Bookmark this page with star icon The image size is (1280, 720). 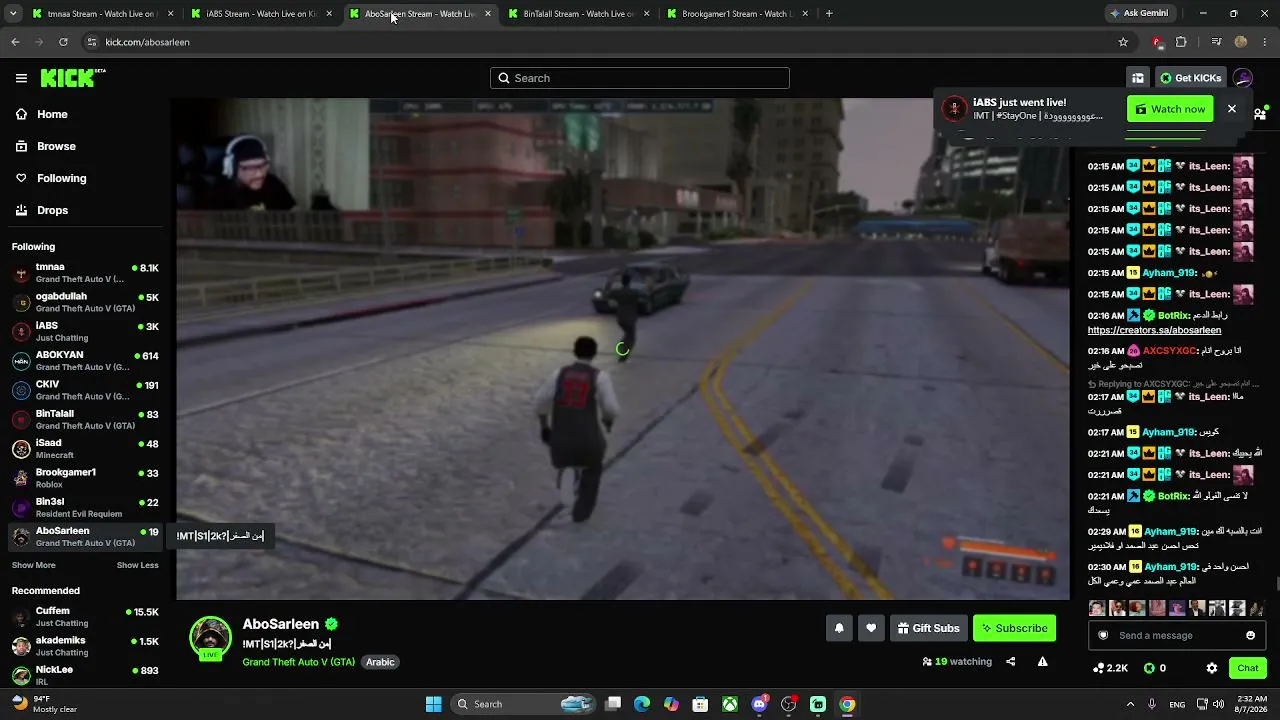coord(1123,42)
